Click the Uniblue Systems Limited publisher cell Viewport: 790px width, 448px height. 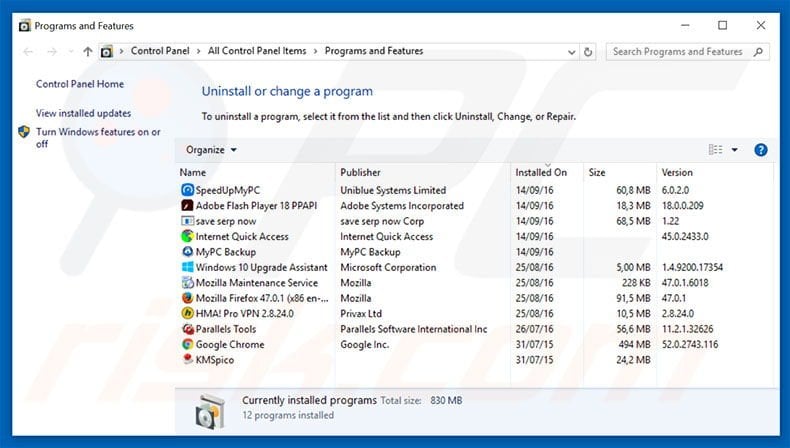[393, 190]
